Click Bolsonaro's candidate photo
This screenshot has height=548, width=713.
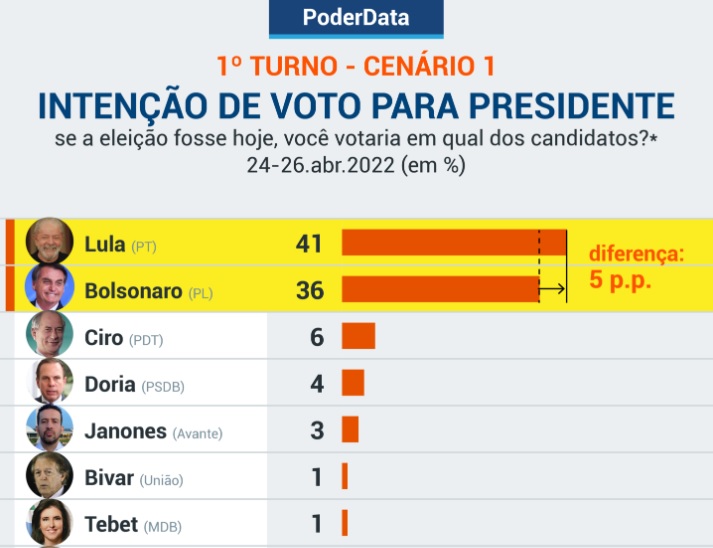click(49, 289)
